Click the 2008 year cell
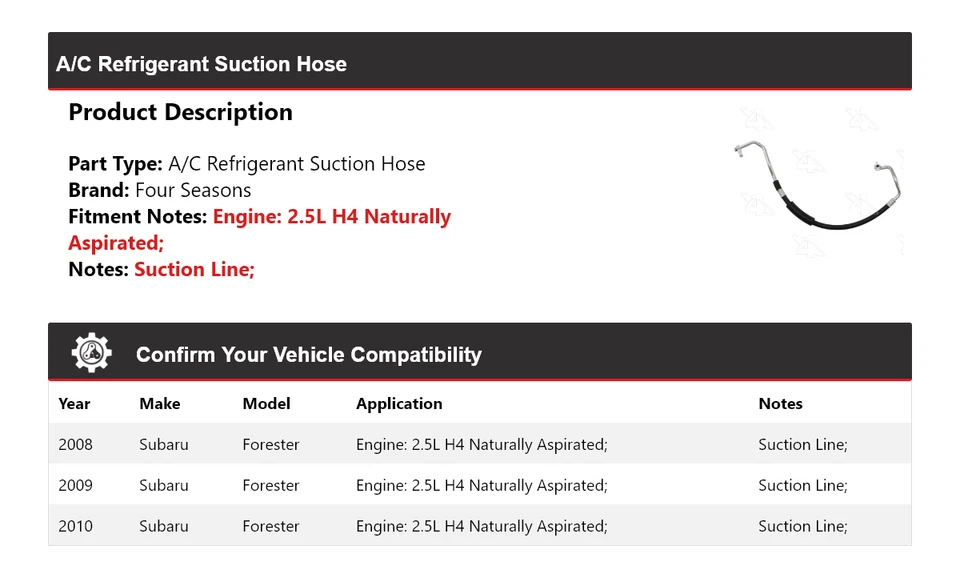Image resolution: width=960 pixels, height=578 pixels. [75, 445]
